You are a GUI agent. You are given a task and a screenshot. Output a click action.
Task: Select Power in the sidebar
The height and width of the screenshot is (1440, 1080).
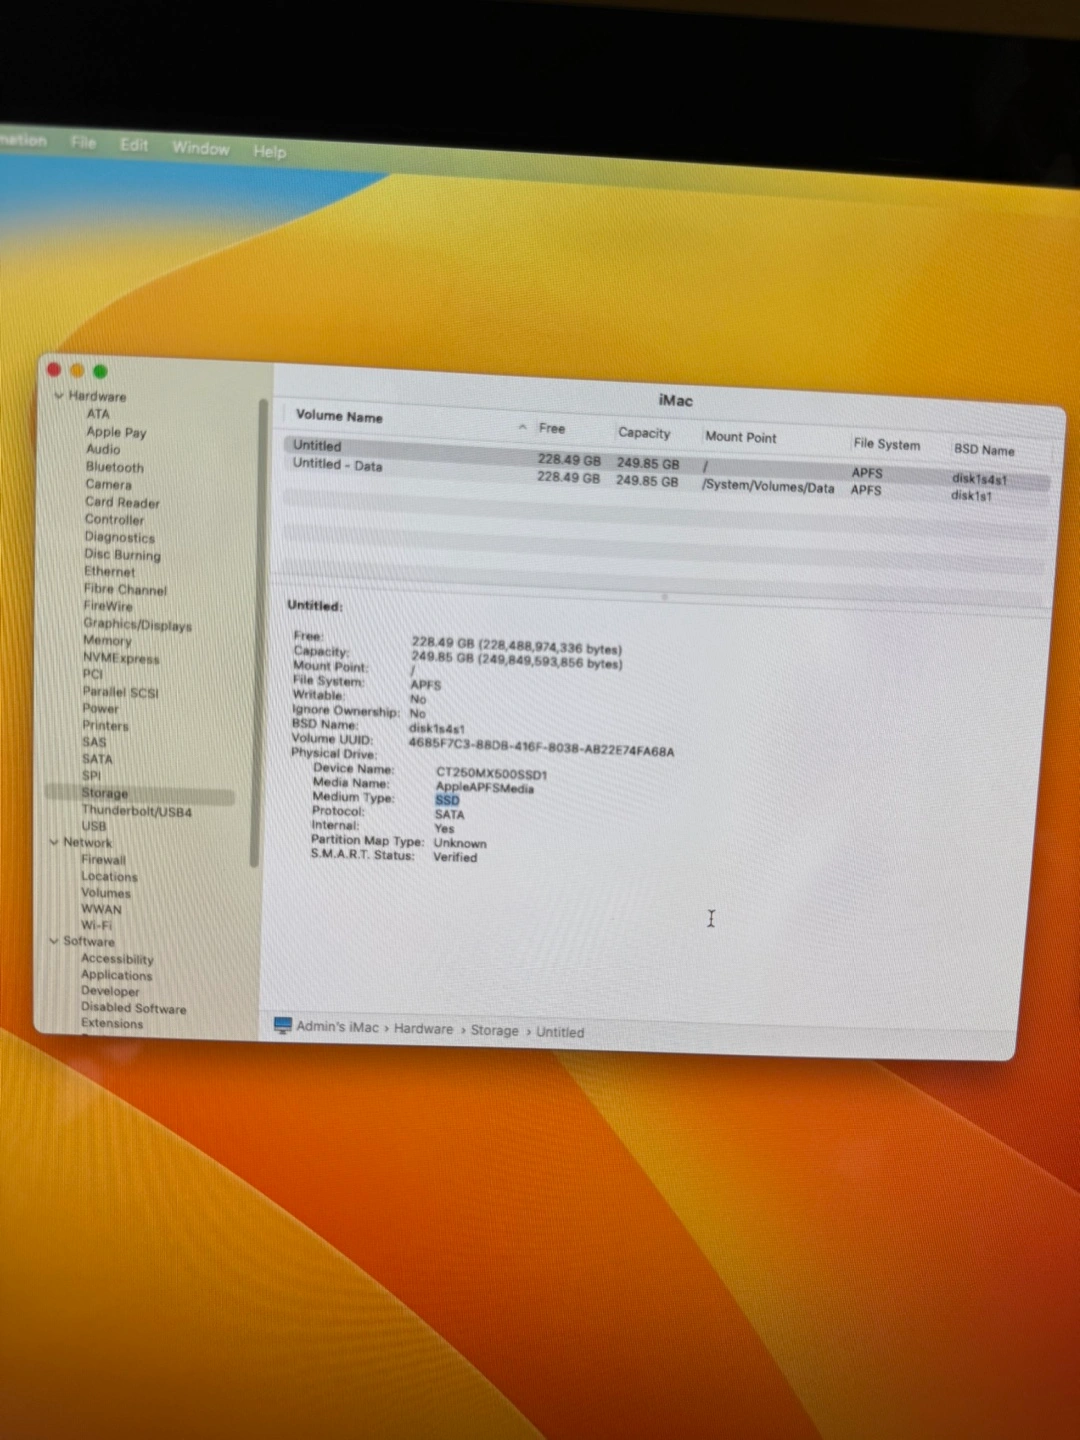tap(100, 708)
